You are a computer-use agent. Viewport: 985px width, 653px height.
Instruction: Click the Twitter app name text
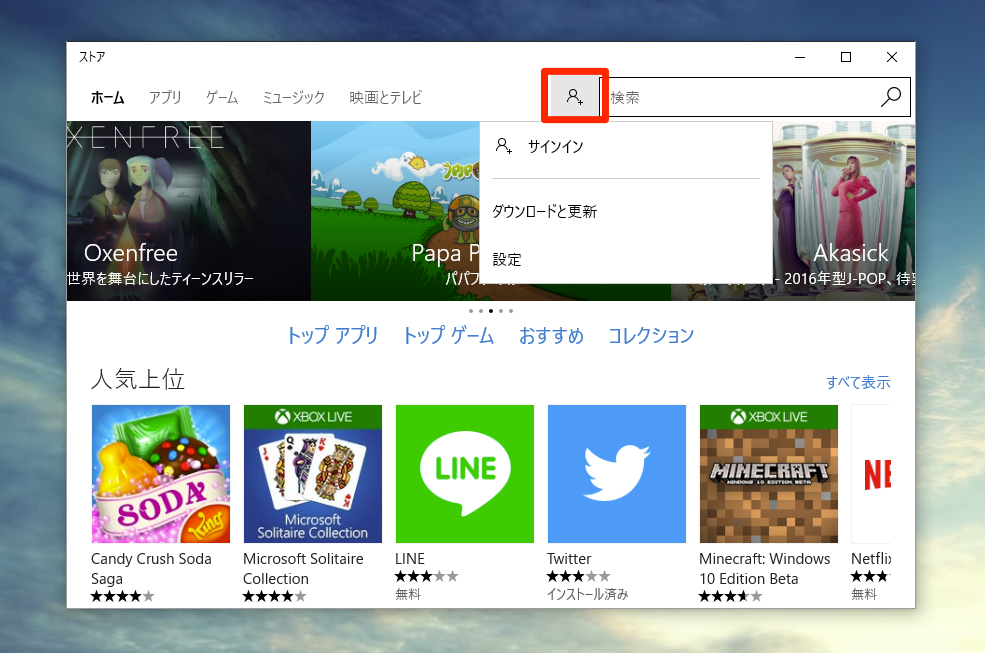569,559
